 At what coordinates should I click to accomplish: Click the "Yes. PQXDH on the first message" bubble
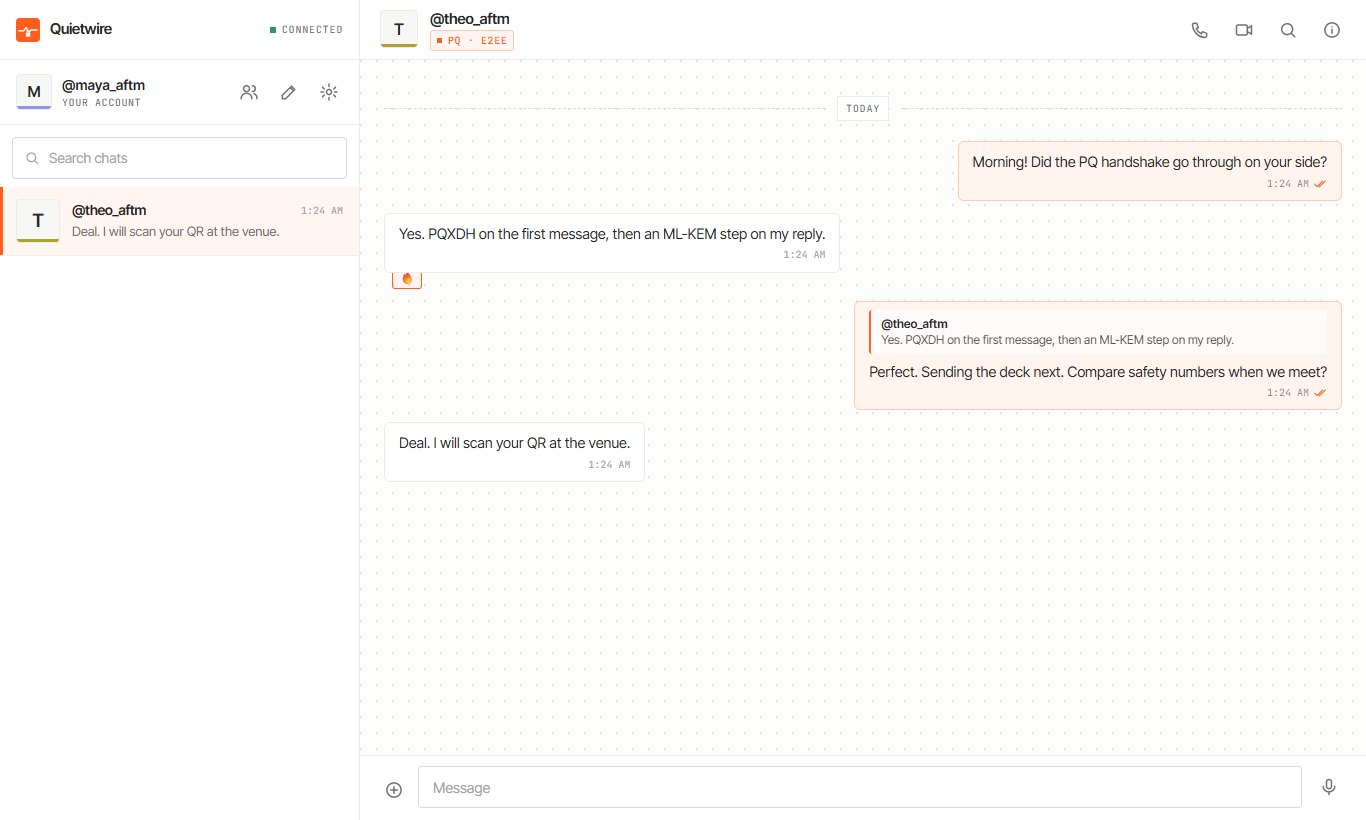[x=612, y=243]
